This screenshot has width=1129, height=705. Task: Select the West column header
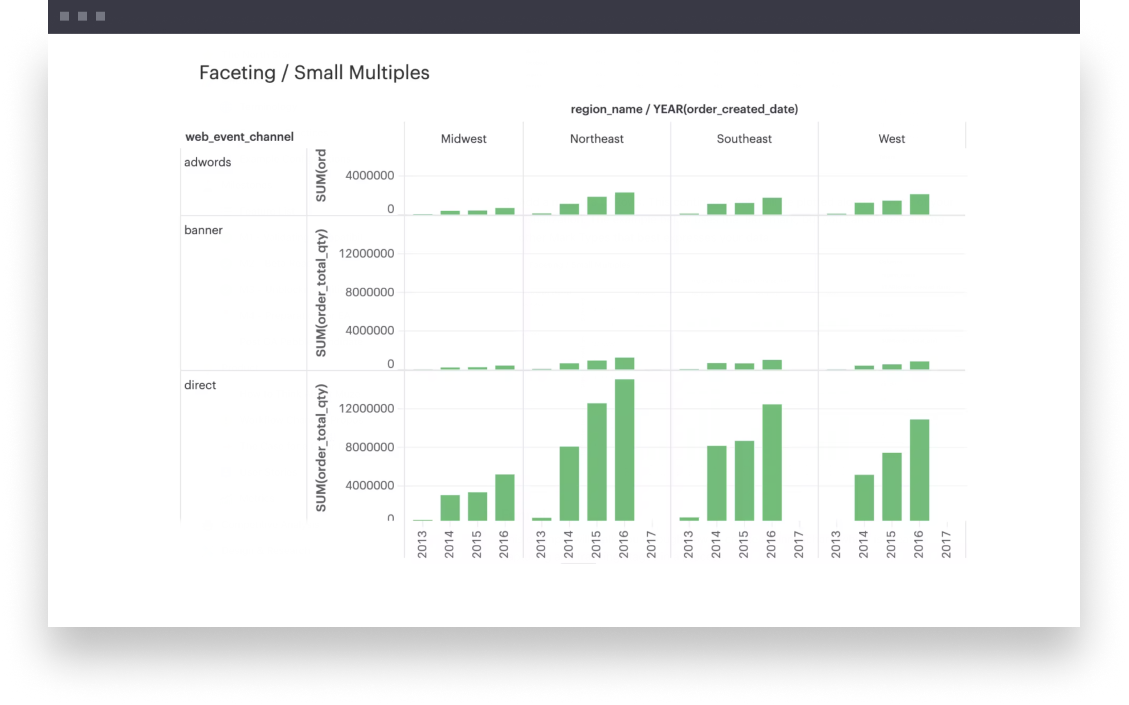[x=891, y=139]
